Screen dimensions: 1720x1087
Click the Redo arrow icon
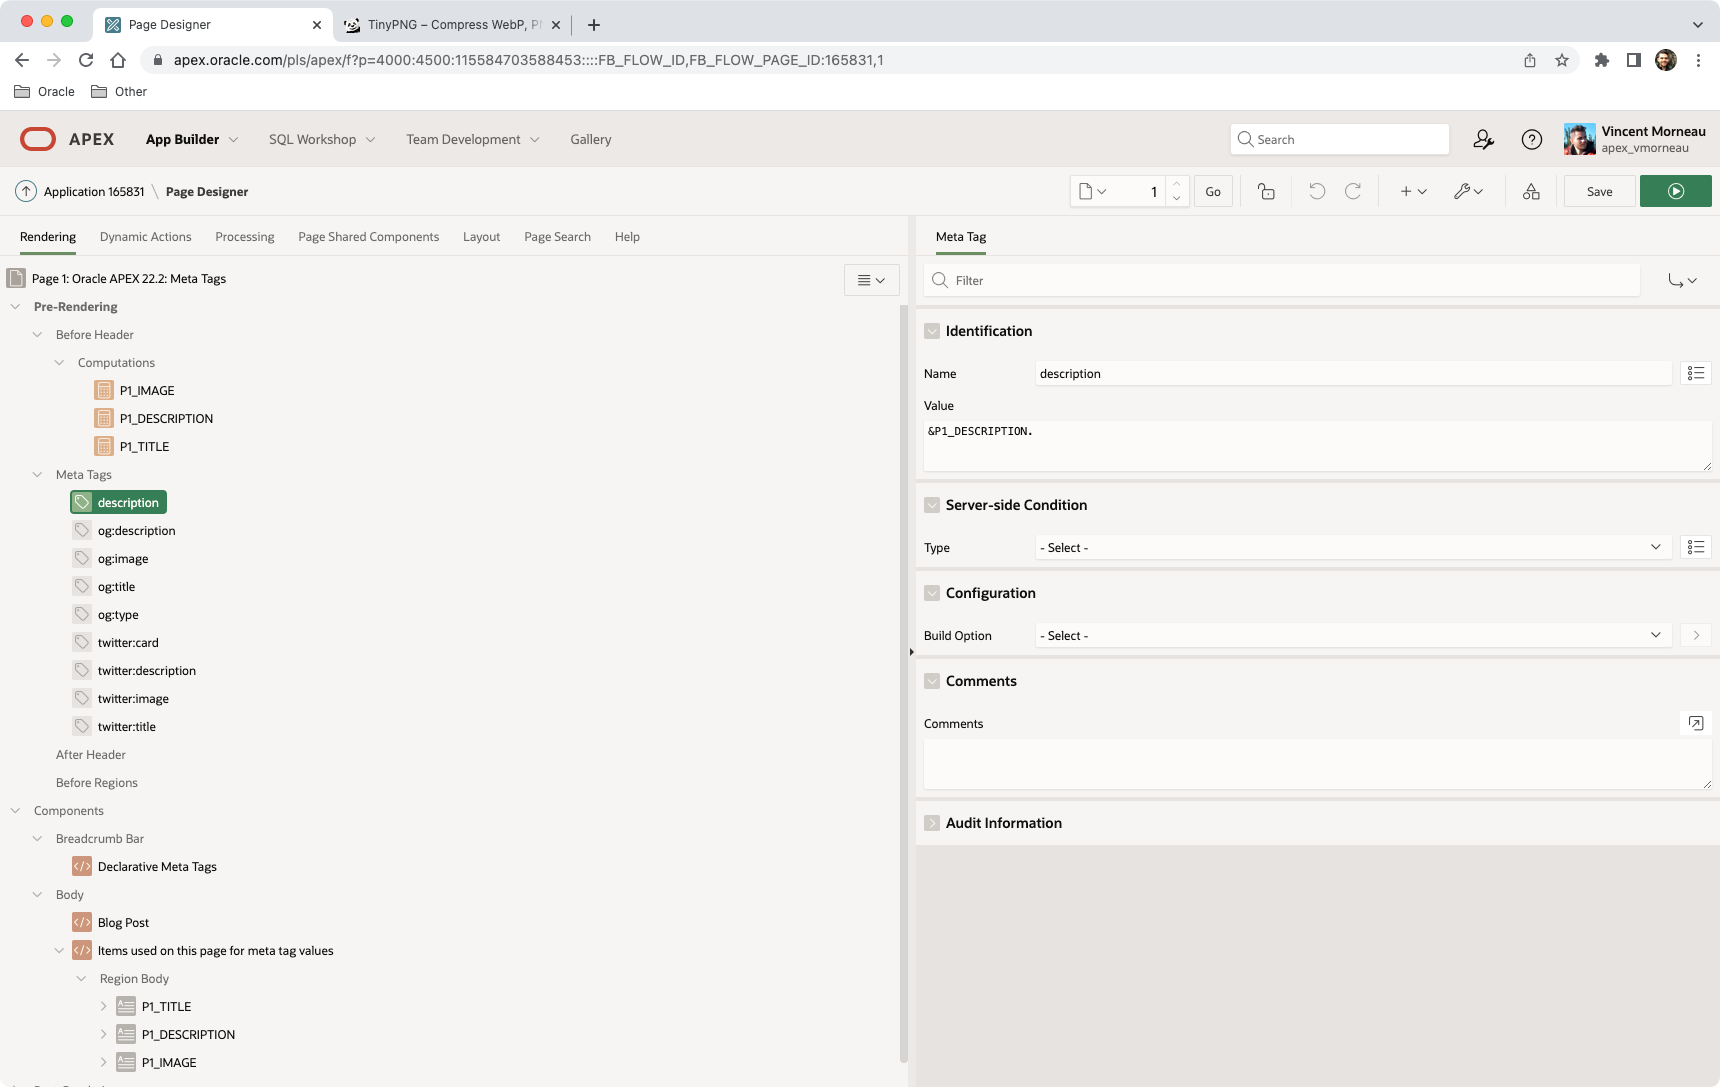1353,191
